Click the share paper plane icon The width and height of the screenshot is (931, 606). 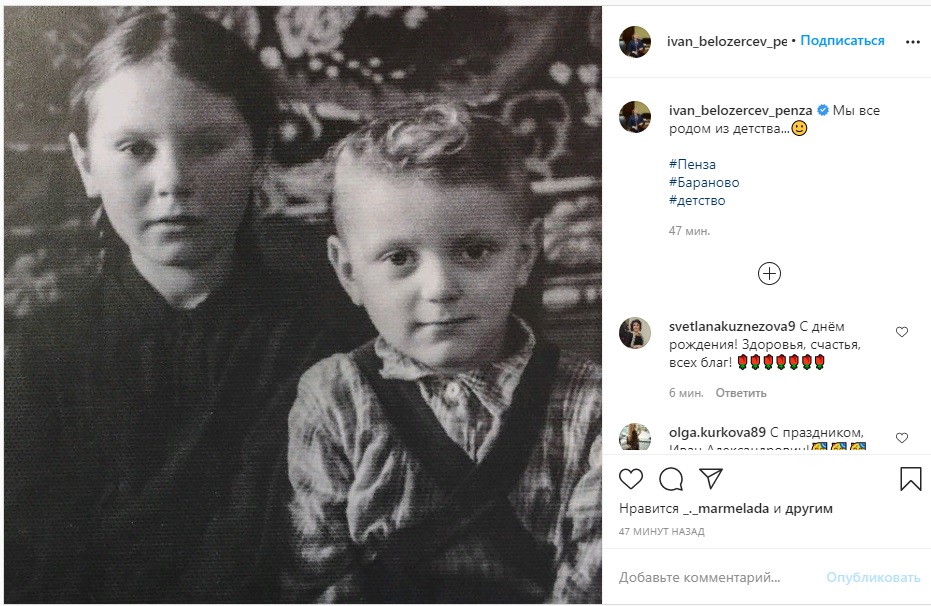coord(711,479)
